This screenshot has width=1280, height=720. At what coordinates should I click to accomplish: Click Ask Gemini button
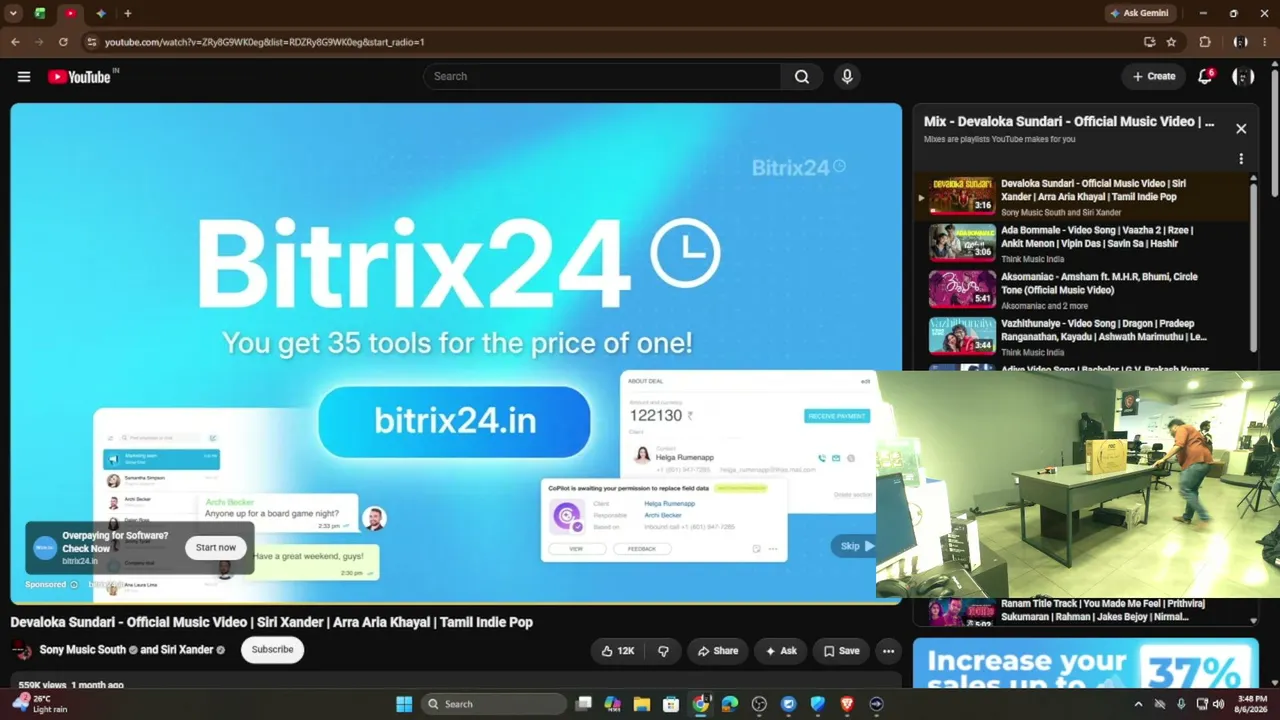[x=1139, y=14]
